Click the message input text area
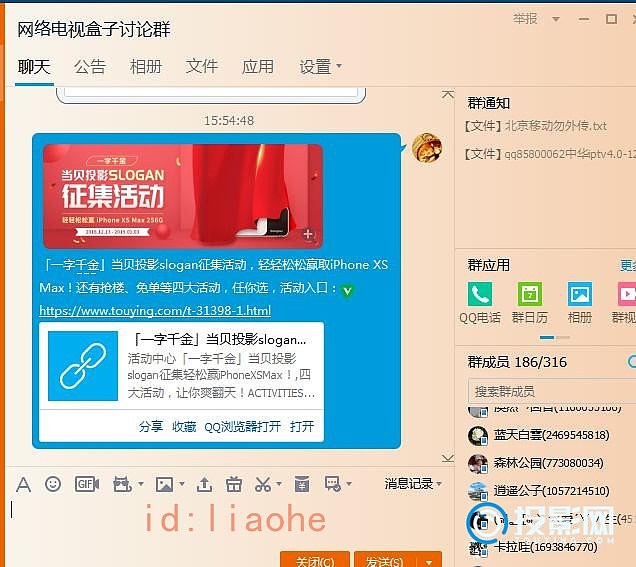This screenshot has height=567, width=636. (x=229, y=521)
